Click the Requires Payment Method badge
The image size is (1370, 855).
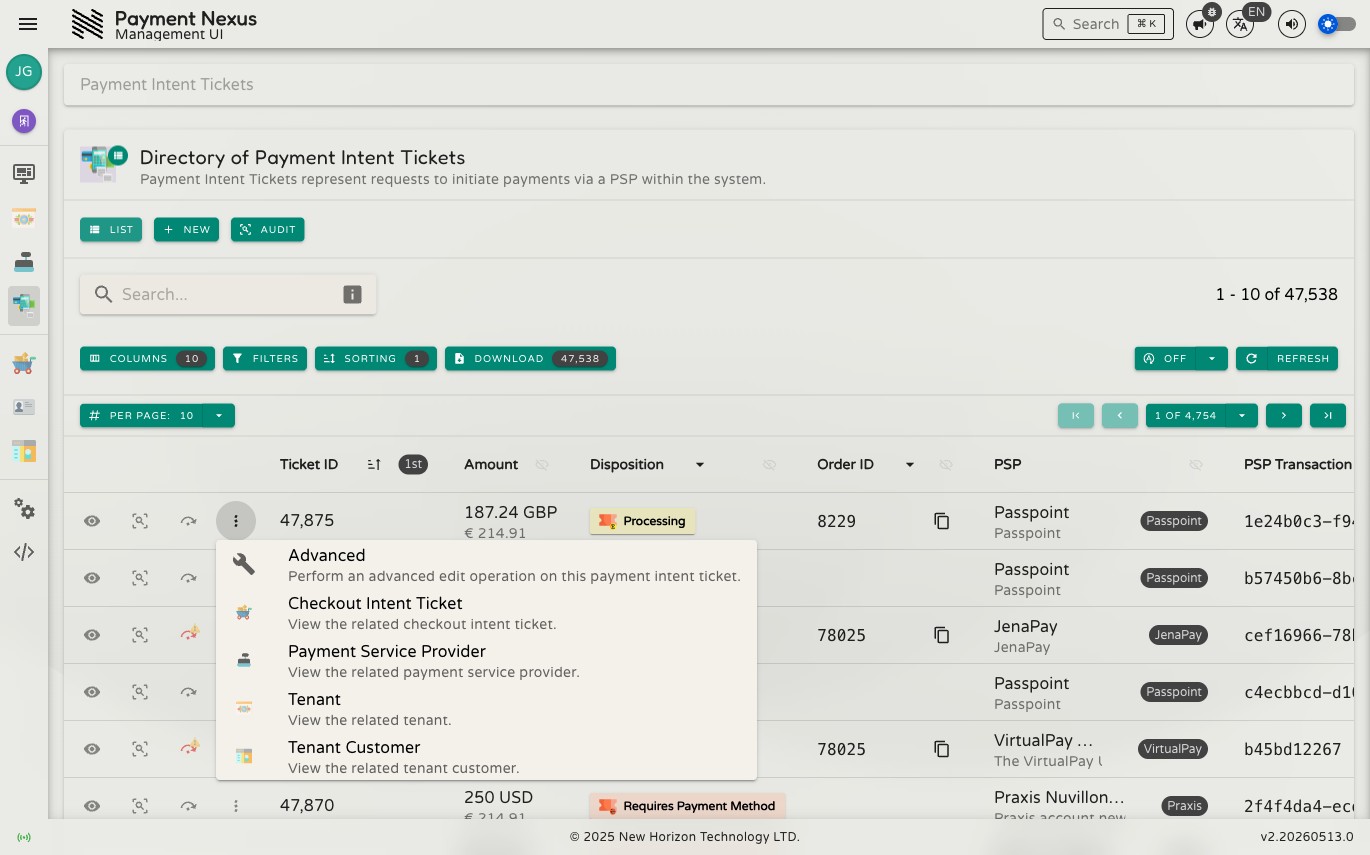(688, 806)
